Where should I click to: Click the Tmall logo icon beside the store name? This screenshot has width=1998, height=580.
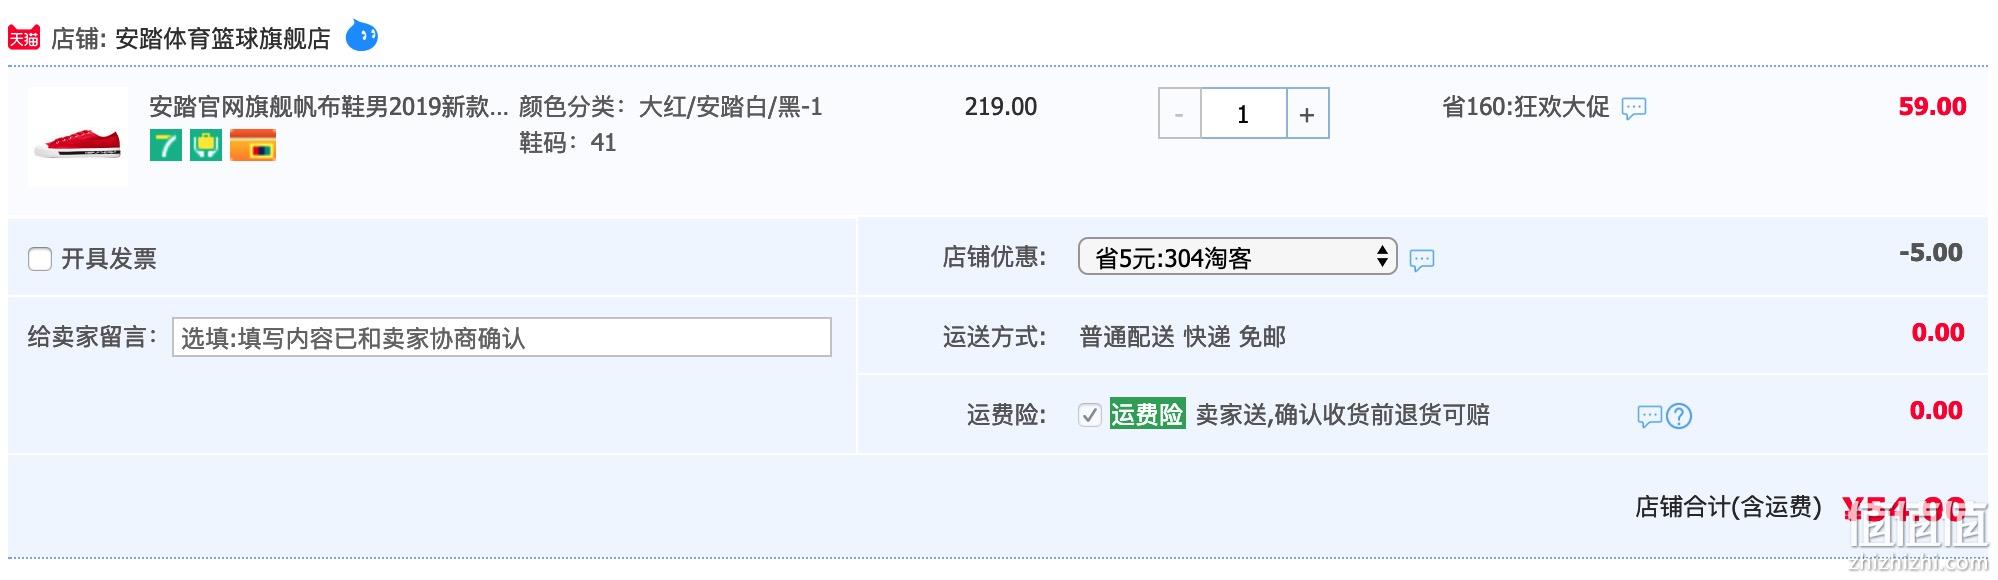click(24, 38)
